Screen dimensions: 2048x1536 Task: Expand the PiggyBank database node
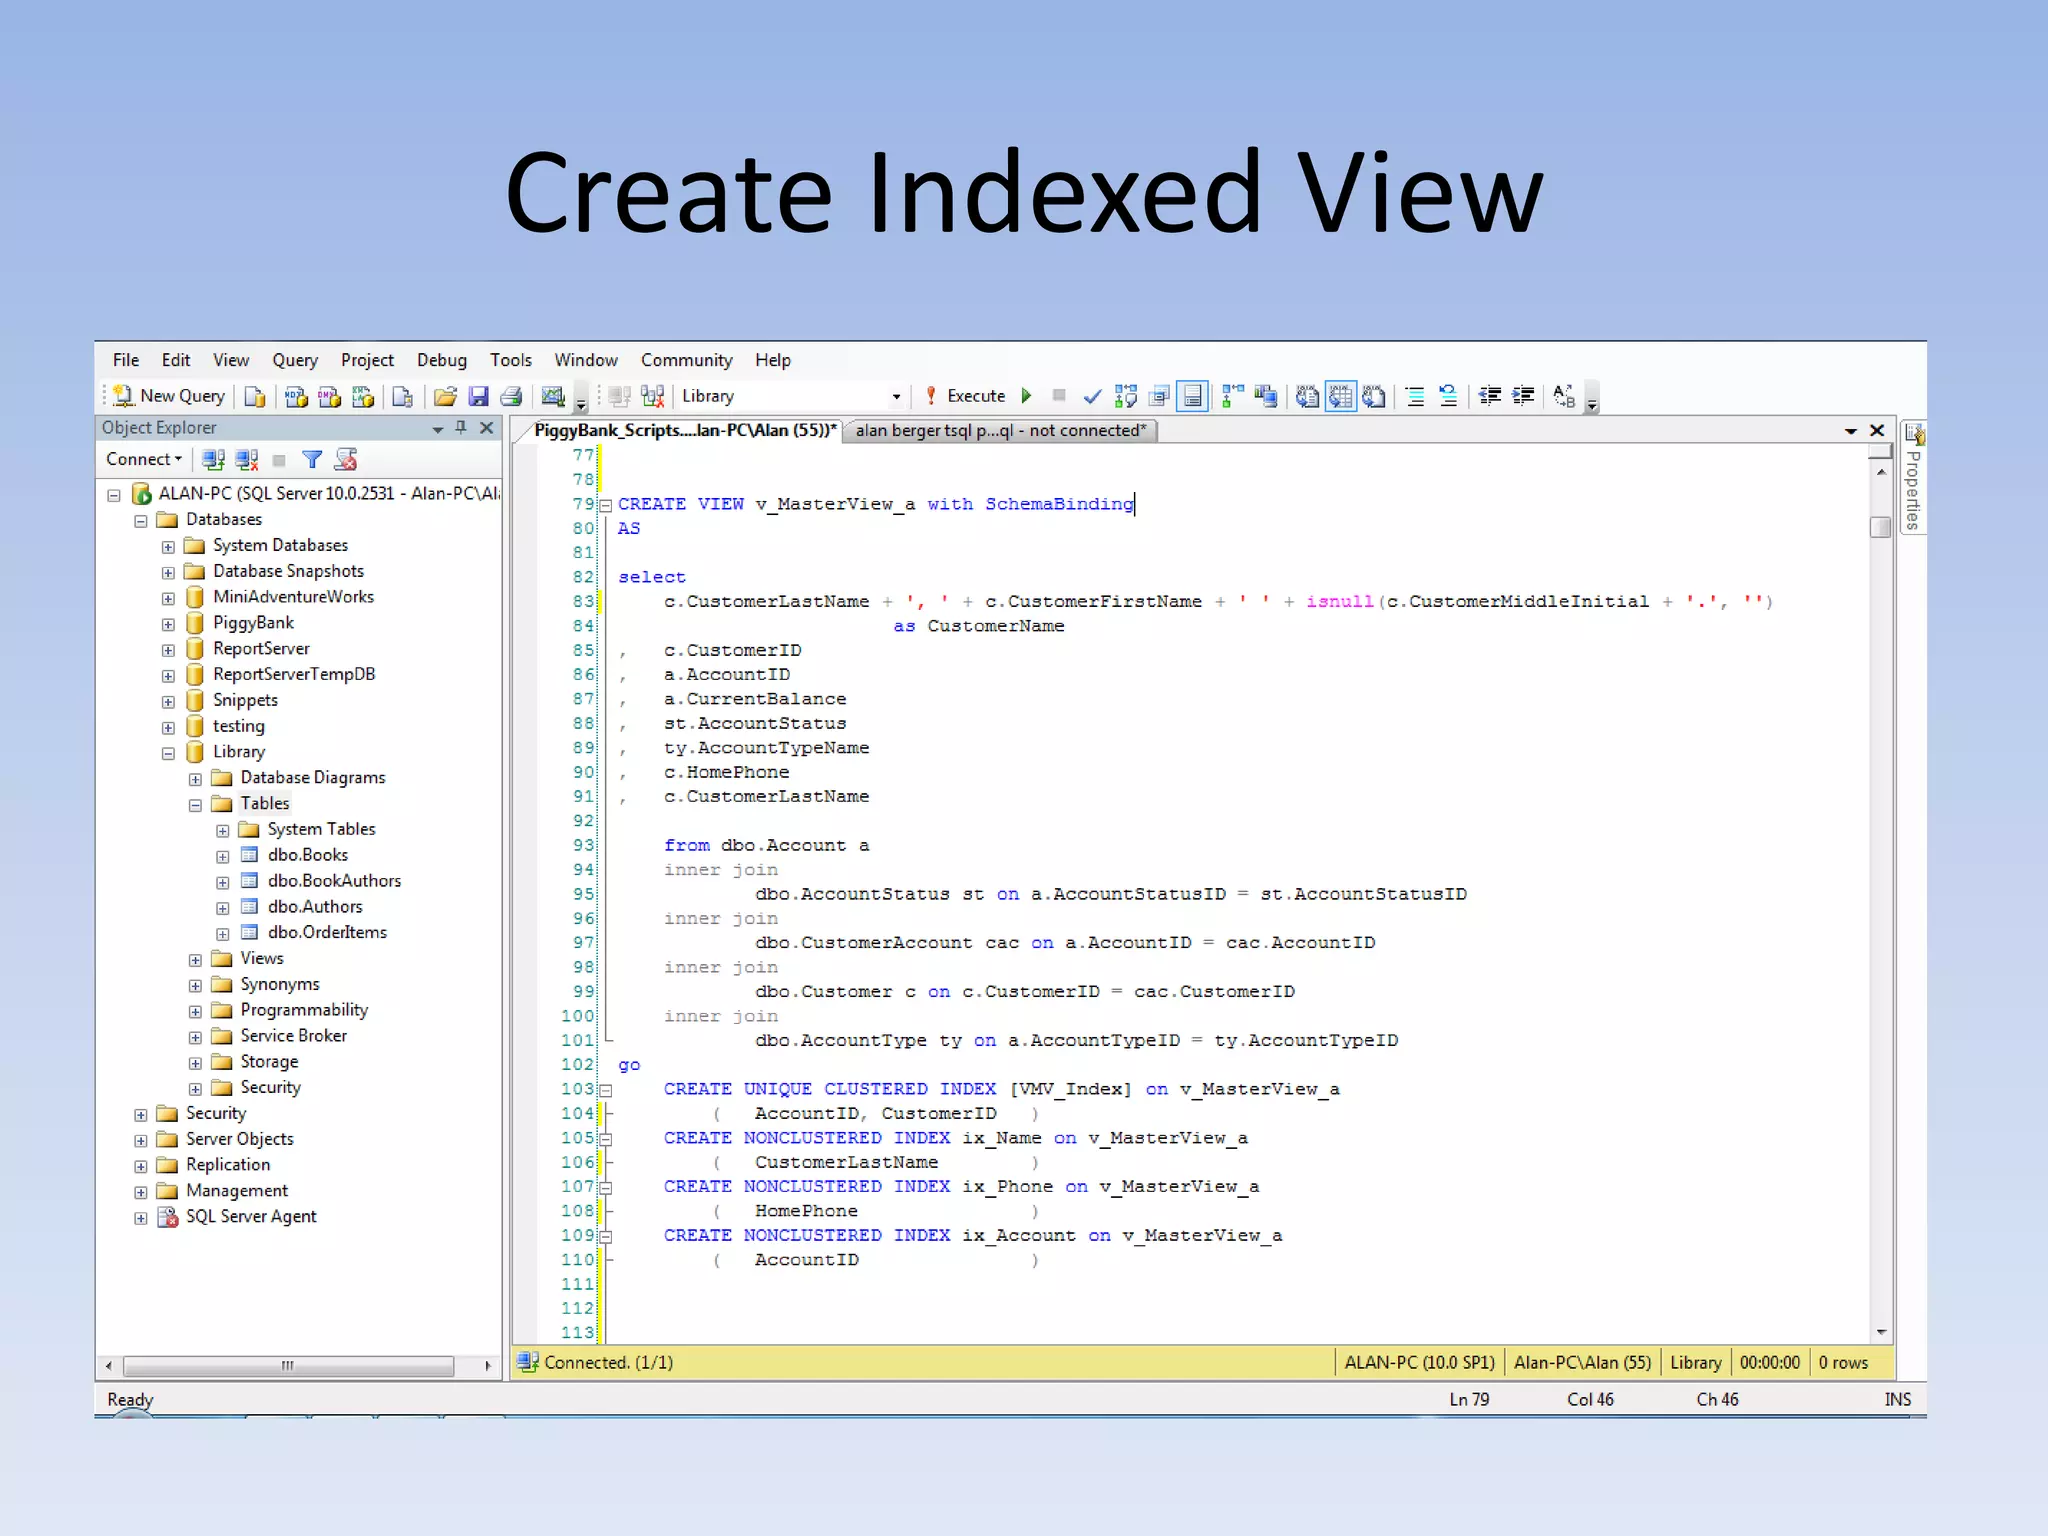point(168,624)
